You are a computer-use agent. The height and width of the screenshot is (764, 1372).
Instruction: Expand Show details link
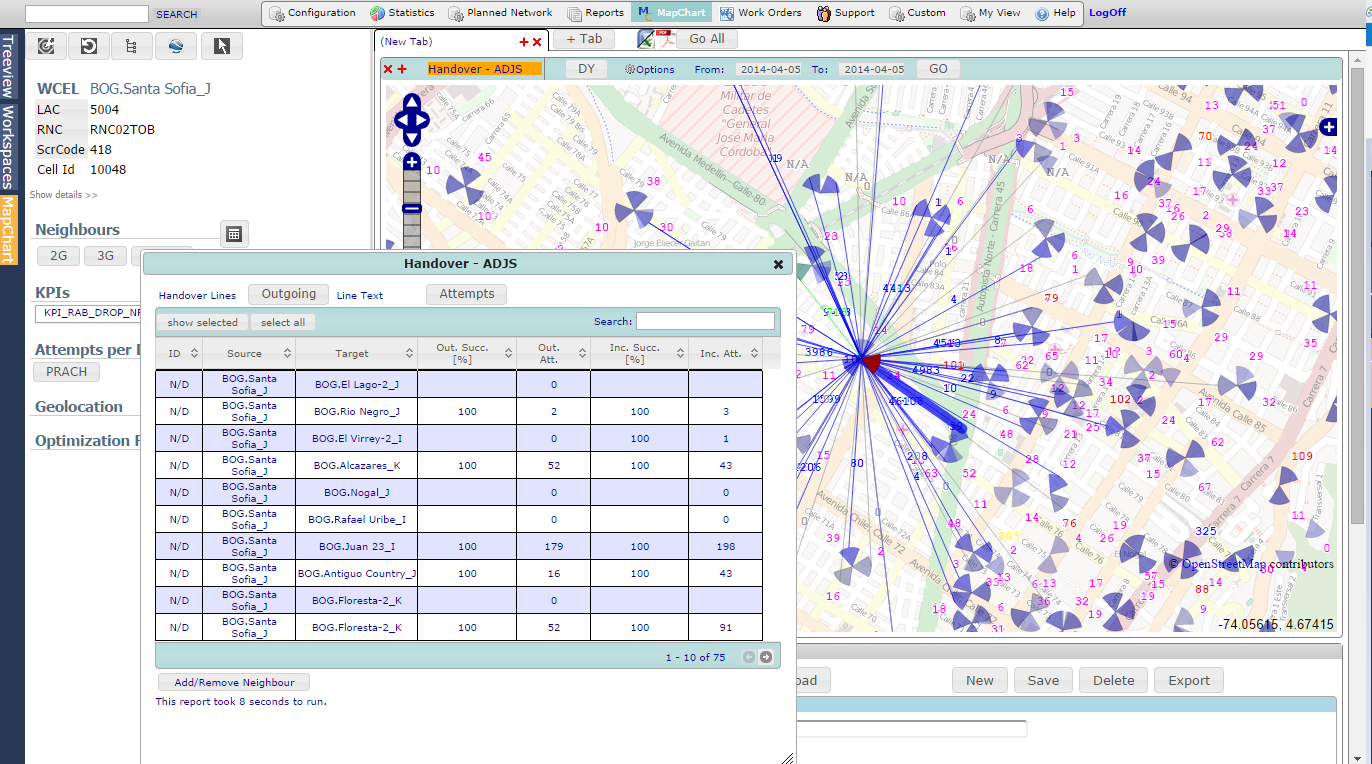click(64, 195)
